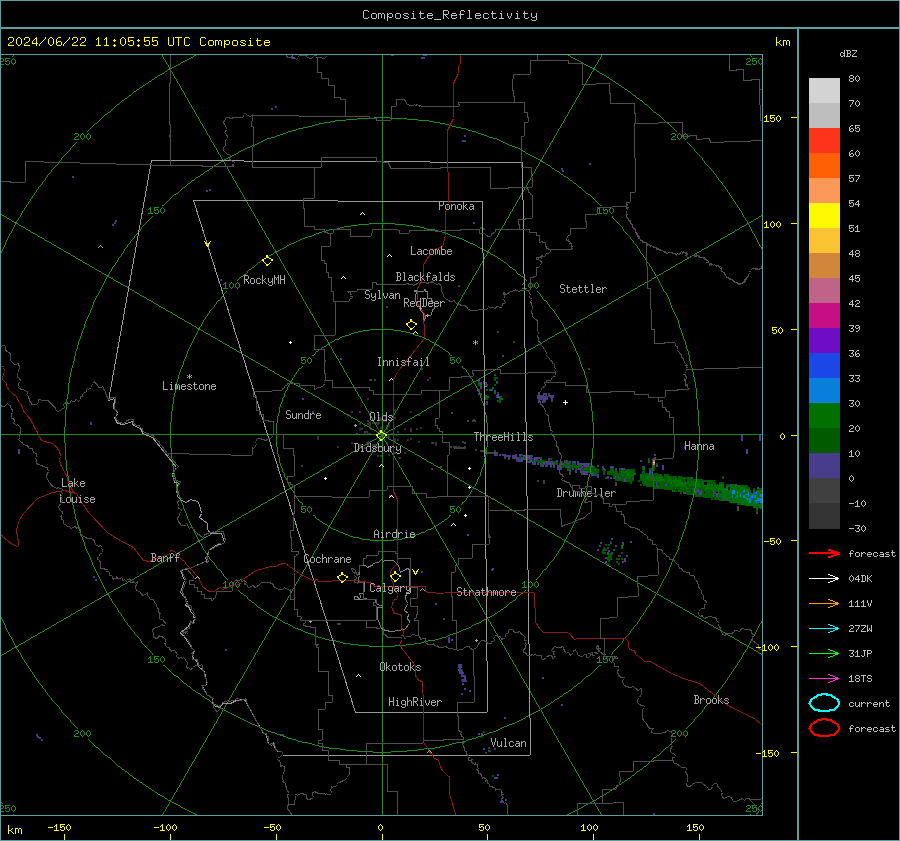This screenshot has width=900, height=841.
Task: Click the red forecast ellipse in legend
Action: (x=824, y=728)
